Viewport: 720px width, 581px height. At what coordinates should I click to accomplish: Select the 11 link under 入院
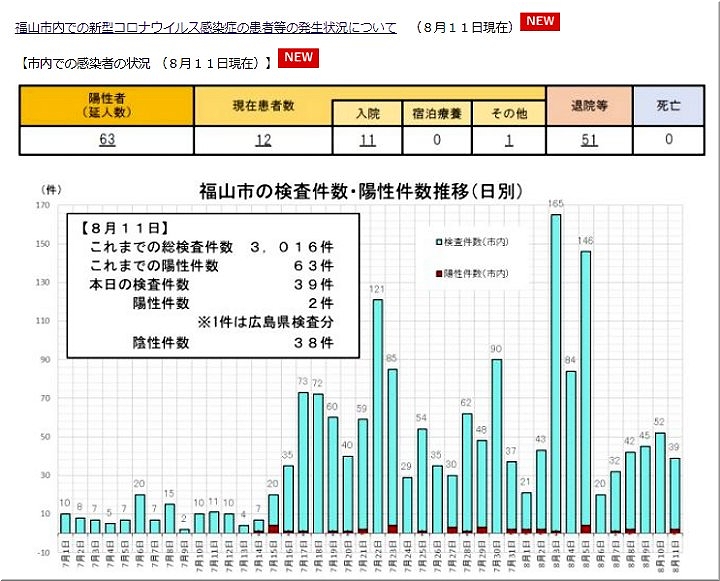[x=367, y=140]
